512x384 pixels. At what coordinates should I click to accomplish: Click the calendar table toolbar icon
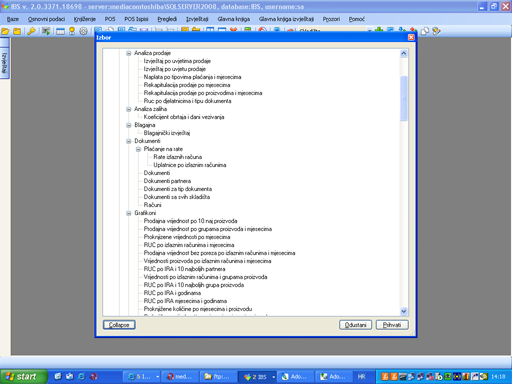pyautogui.click(x=60, y=31)
